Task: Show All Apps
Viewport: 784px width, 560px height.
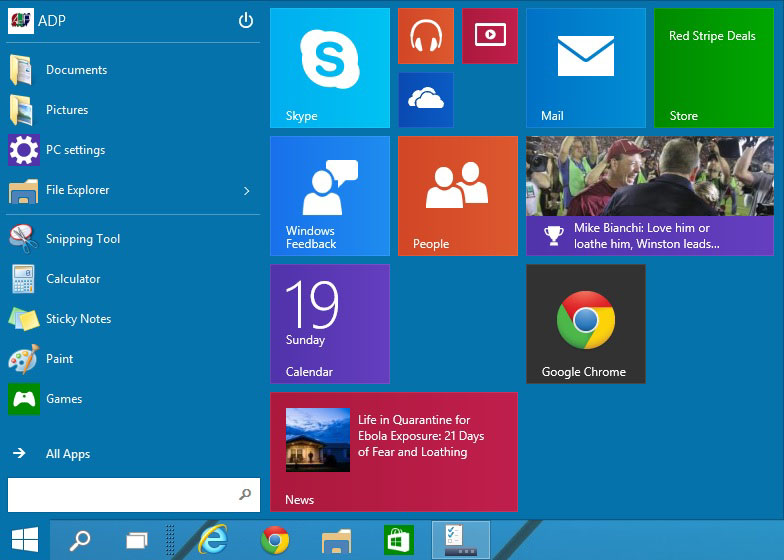Action: pos(133,454)
